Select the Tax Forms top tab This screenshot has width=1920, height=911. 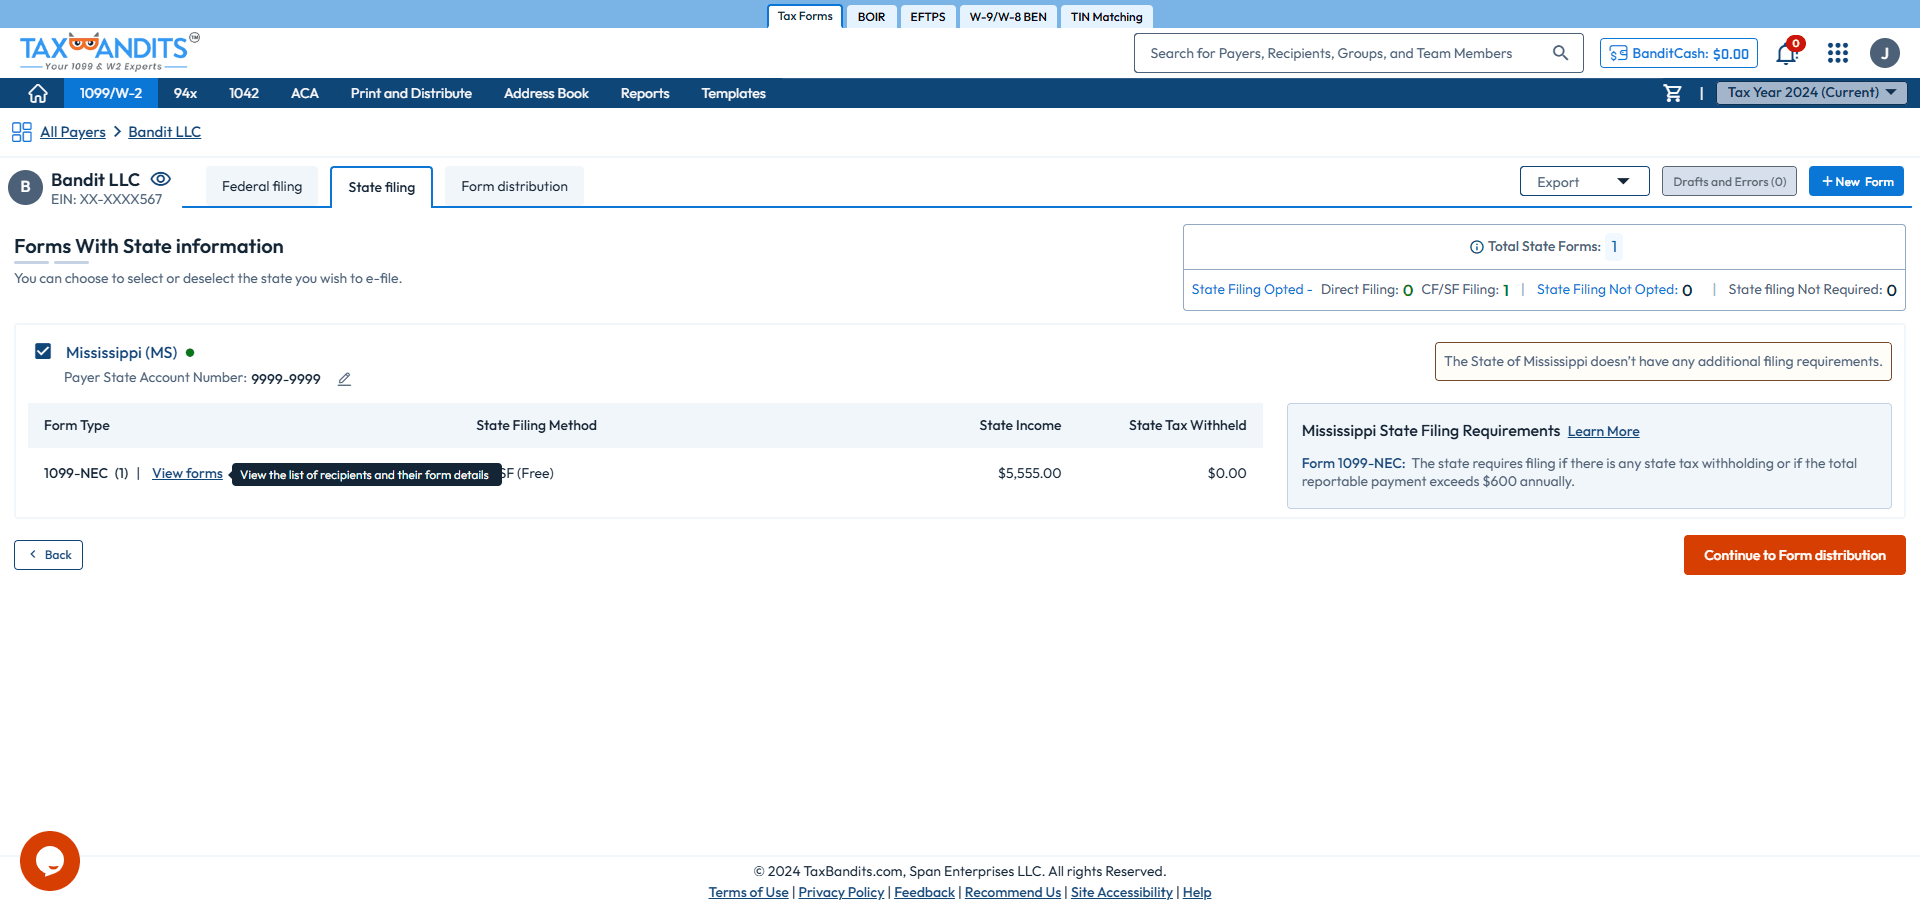(x=805, y=16)
